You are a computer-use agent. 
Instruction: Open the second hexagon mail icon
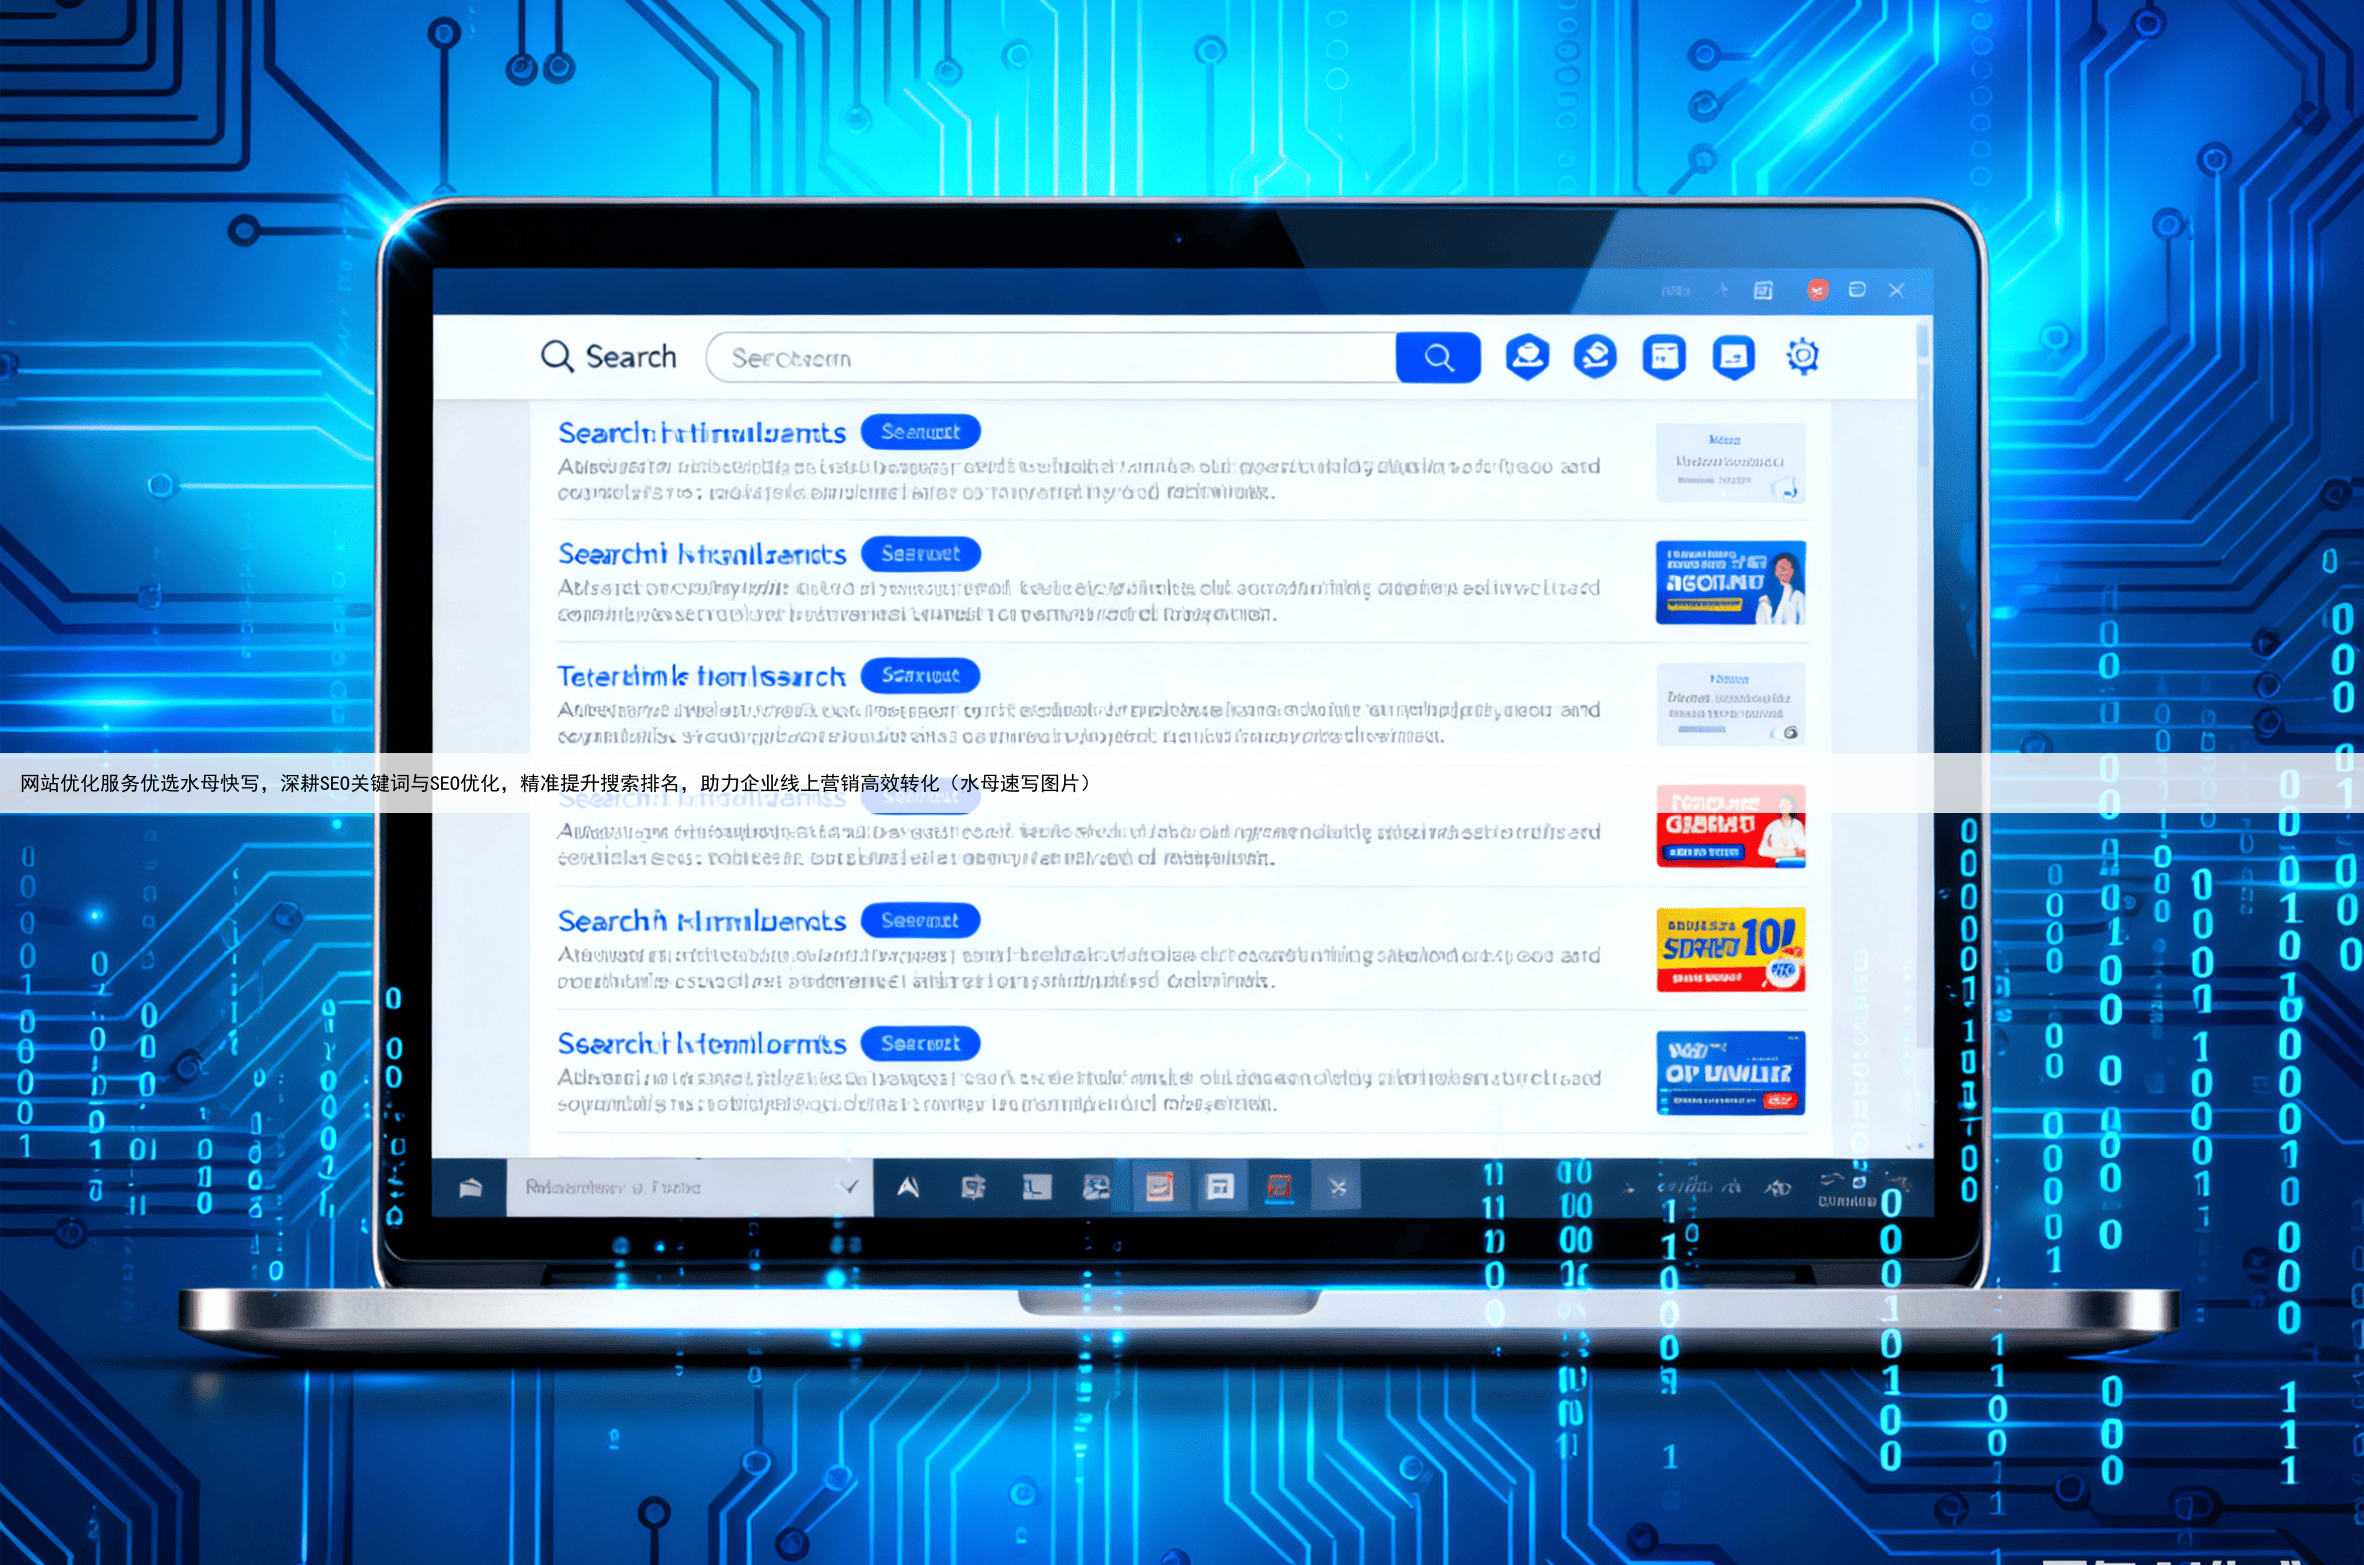[1595, 357]
